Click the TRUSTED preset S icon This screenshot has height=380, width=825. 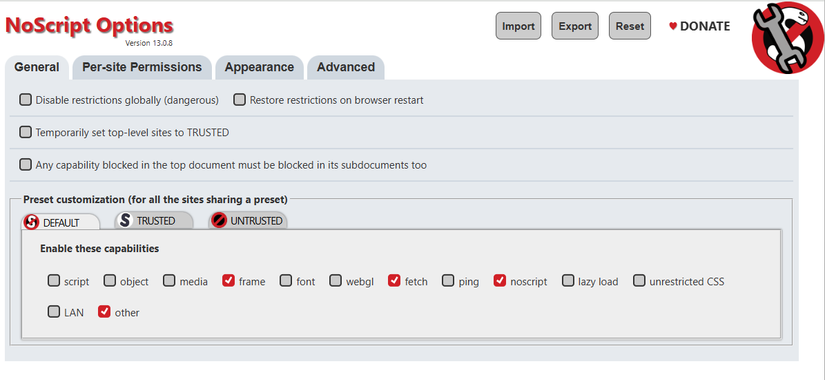pyautogui.click(x=125, y=221)
